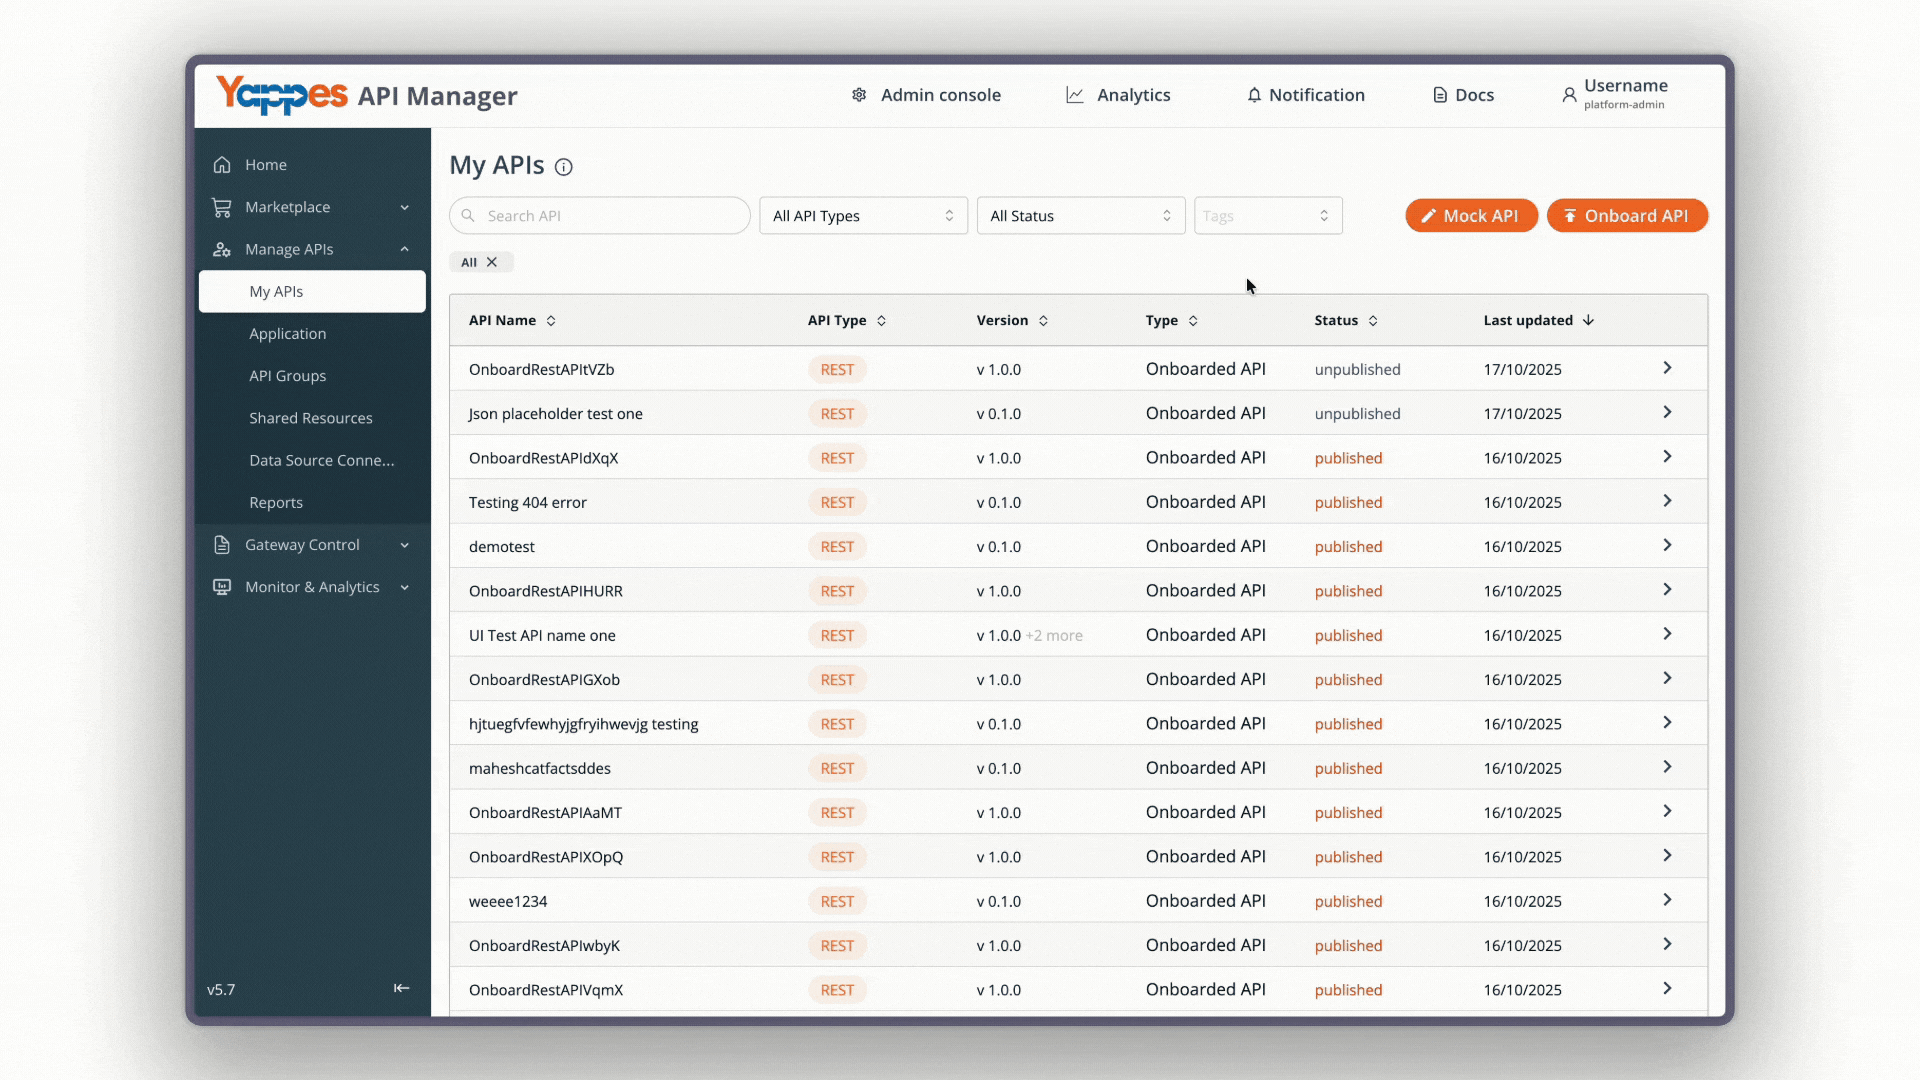1920x1080 pixels.
Task: Click the Onboard API button
Action: (1627, 216)
